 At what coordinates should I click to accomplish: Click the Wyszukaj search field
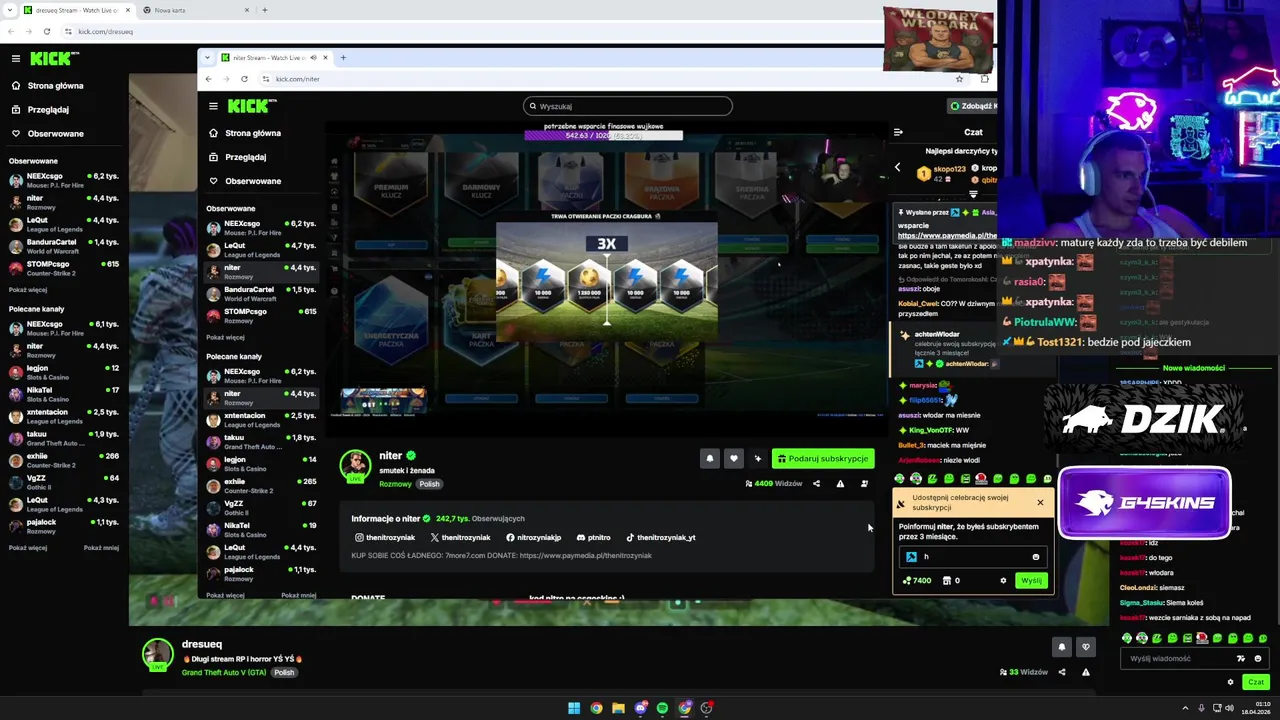pos(627,106)
